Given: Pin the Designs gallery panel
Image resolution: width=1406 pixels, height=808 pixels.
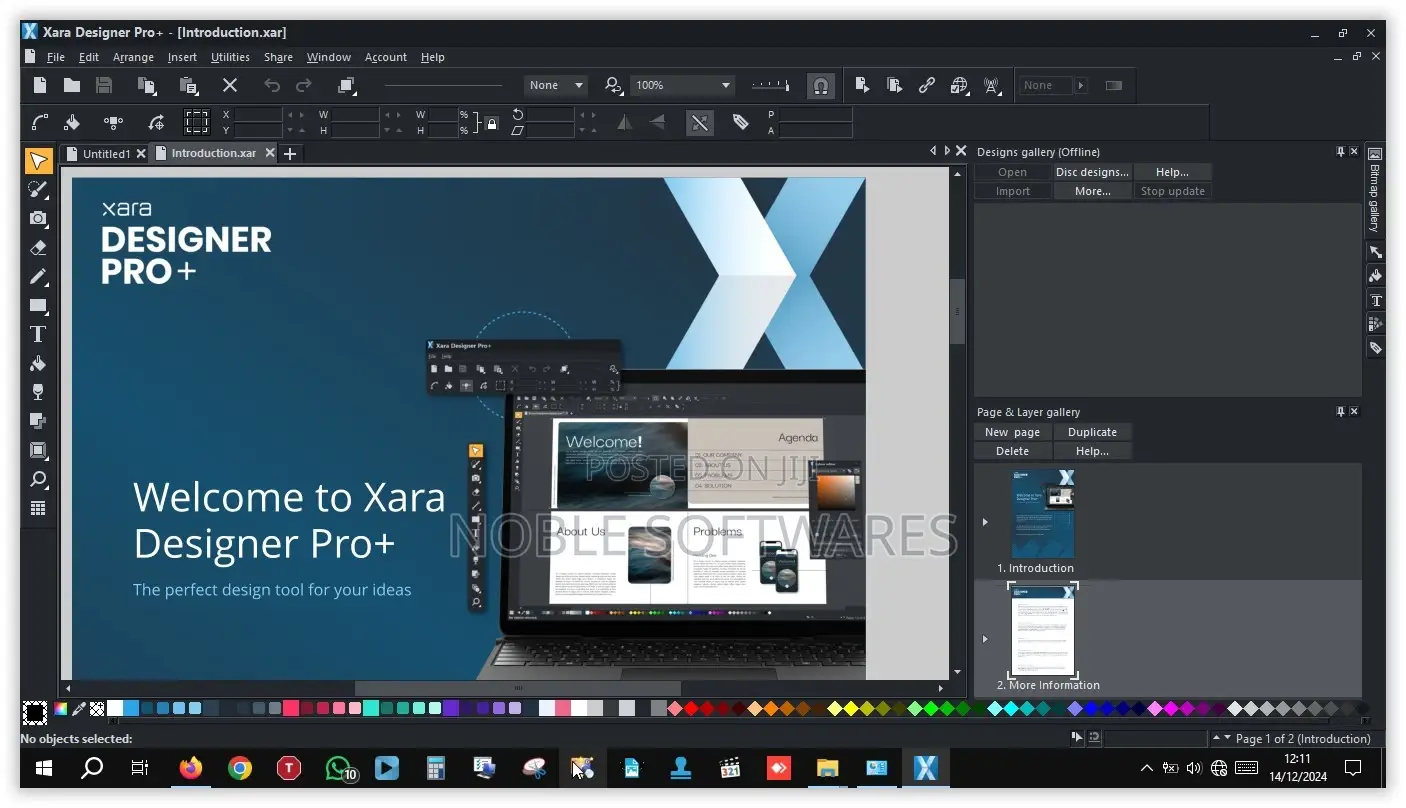Looking at the screenshot, I should [x=1340, y=152].
